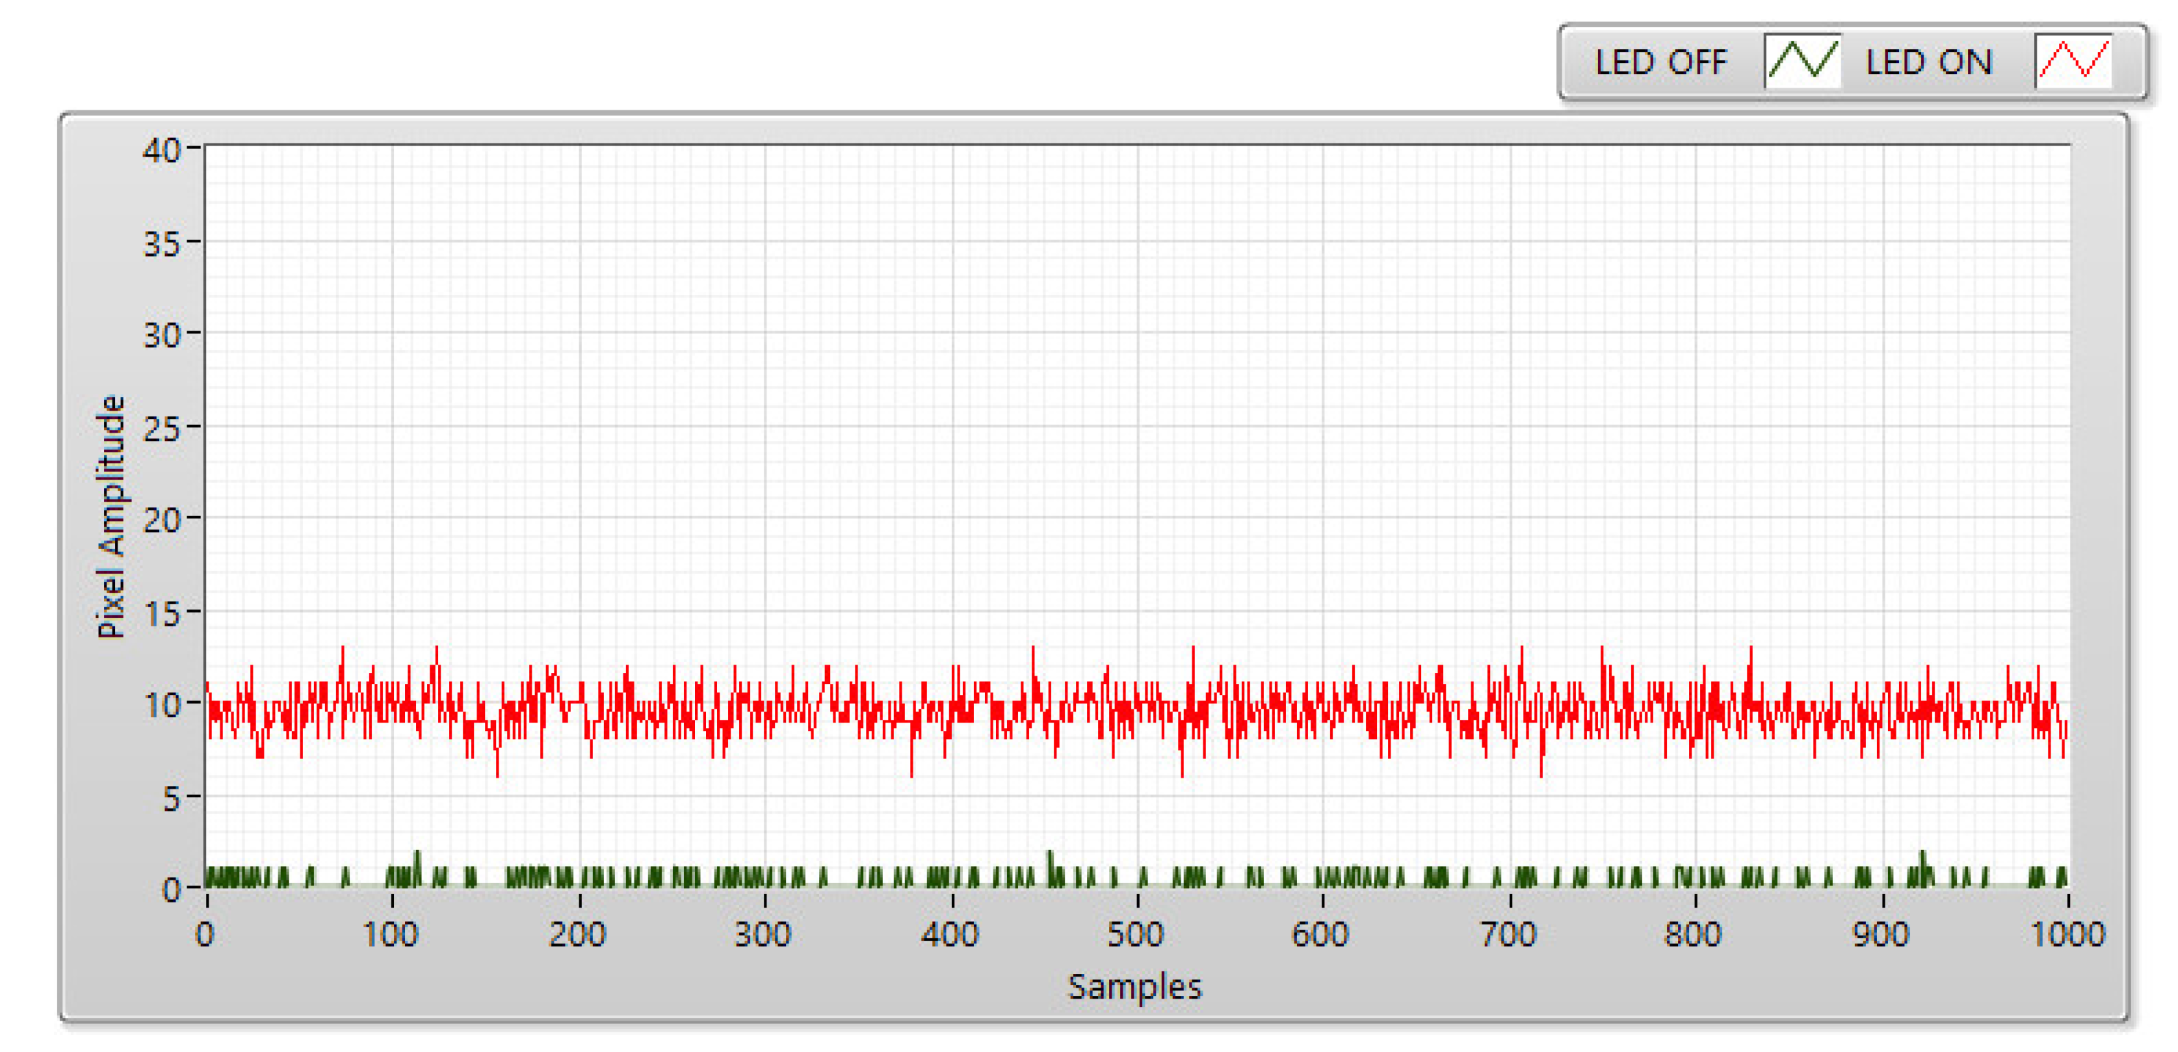Click the x-axis value 100
The width and height of the screenshot is (2178, 1052).
coord(390,934)
